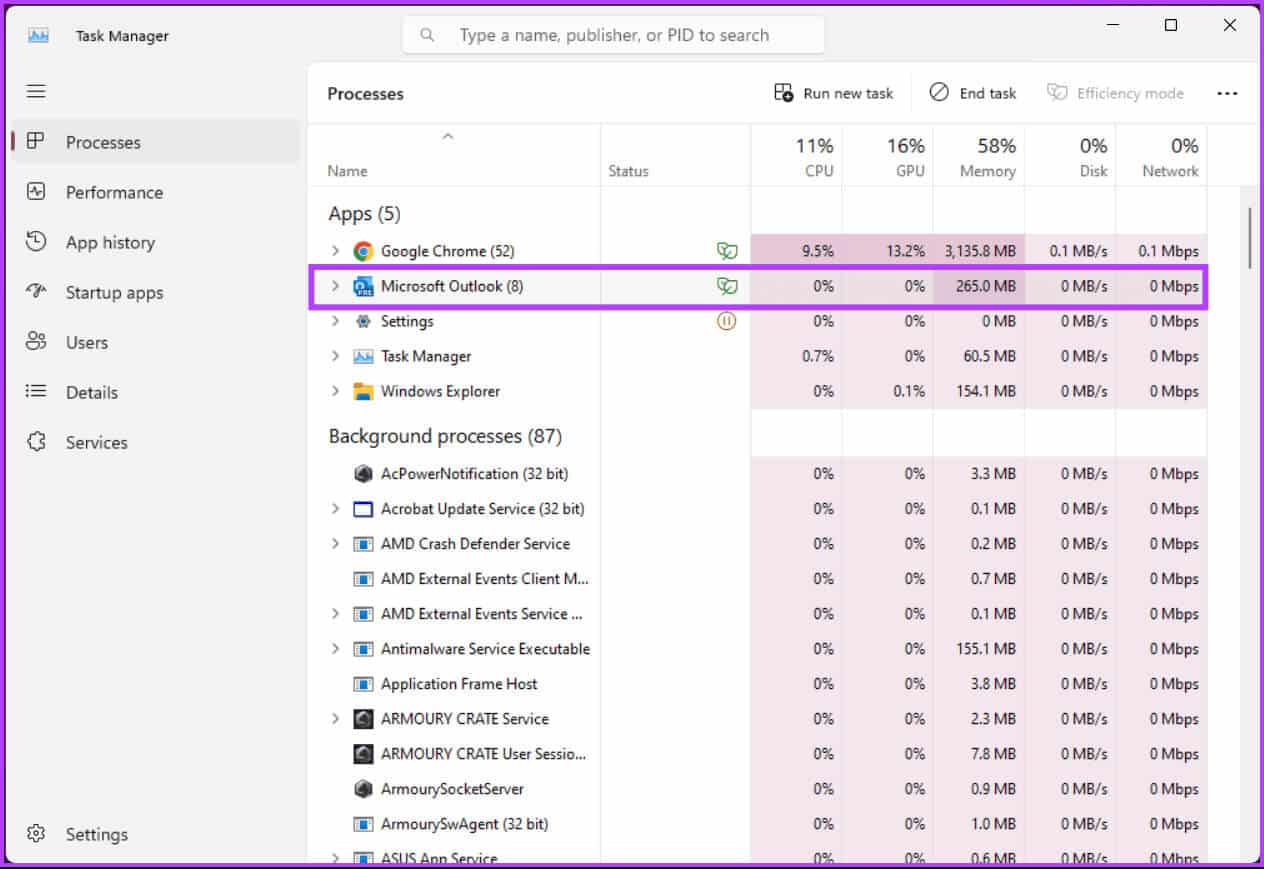Open the App history page
This screenshot has width=1264, height=869.
tap(154, 242)
